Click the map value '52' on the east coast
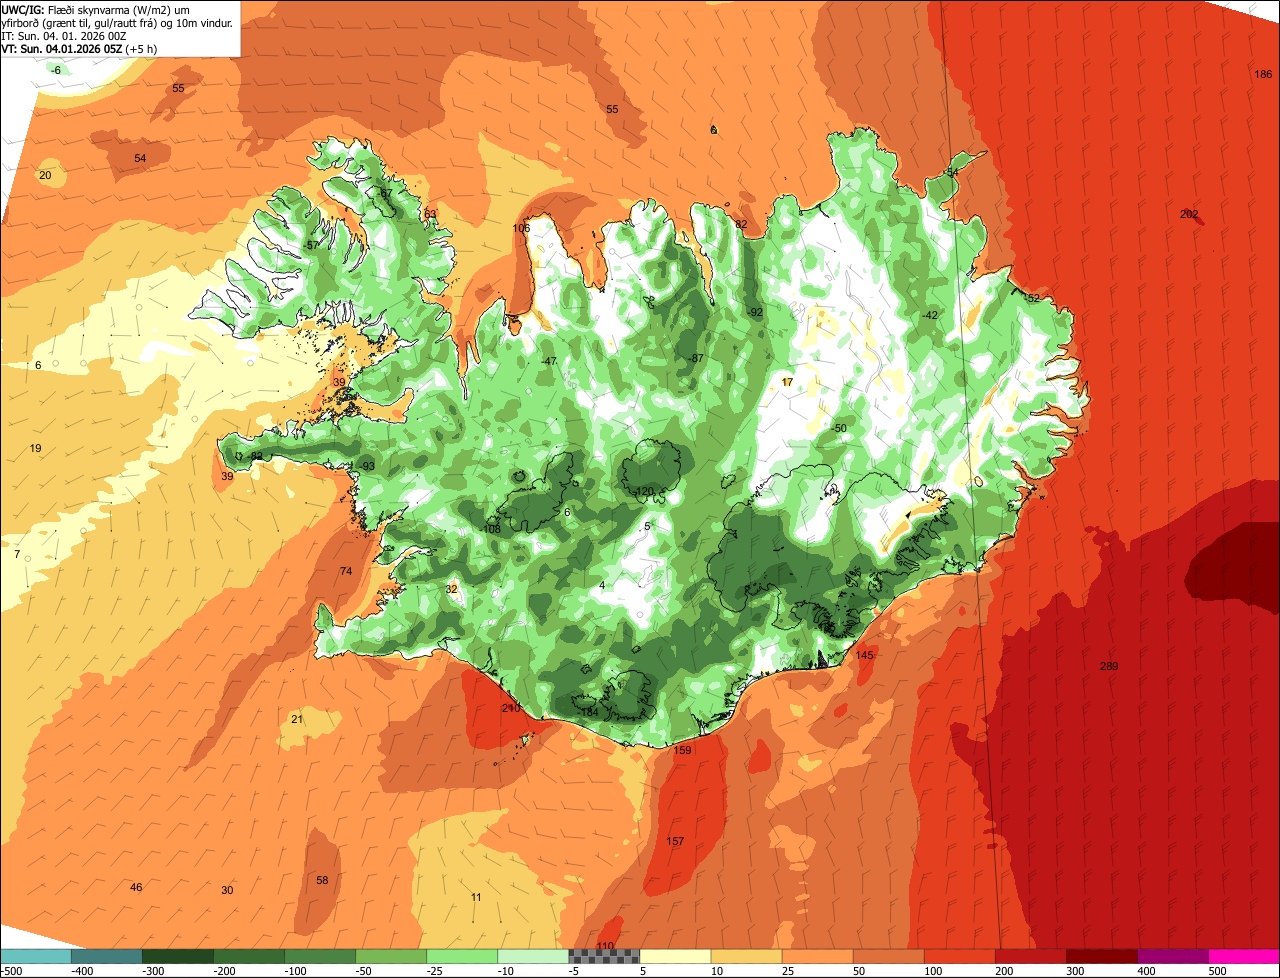Image resolution: width=1280 pixels, height=978 pixels. tap(1034, 299)
